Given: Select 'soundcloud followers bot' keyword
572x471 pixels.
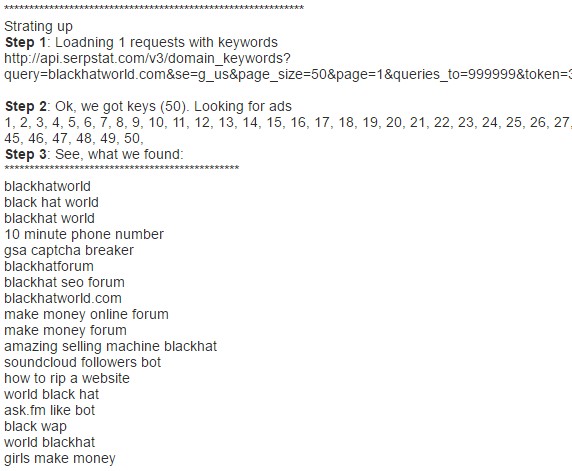Looking at the screenshot, I should click(82, 362).
